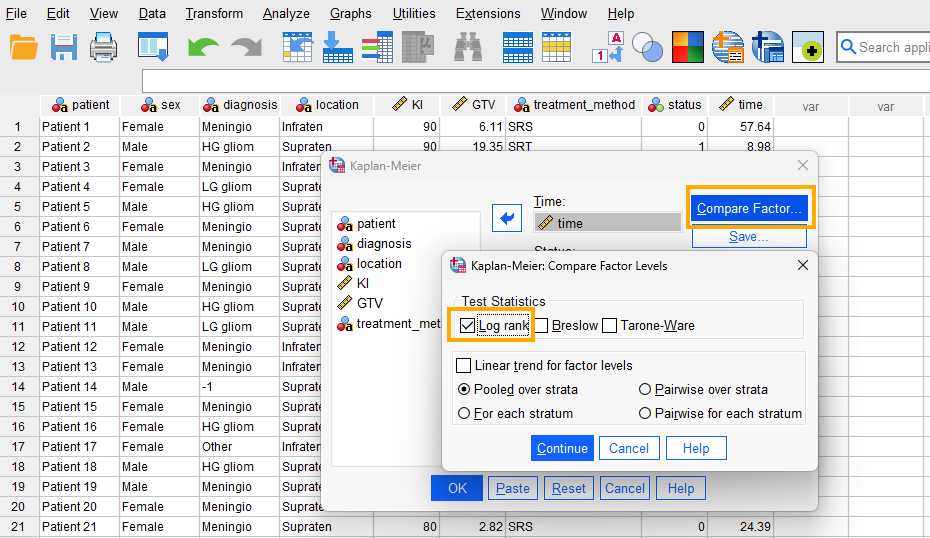Save the file with the floppy disk icon

[64, 47]
